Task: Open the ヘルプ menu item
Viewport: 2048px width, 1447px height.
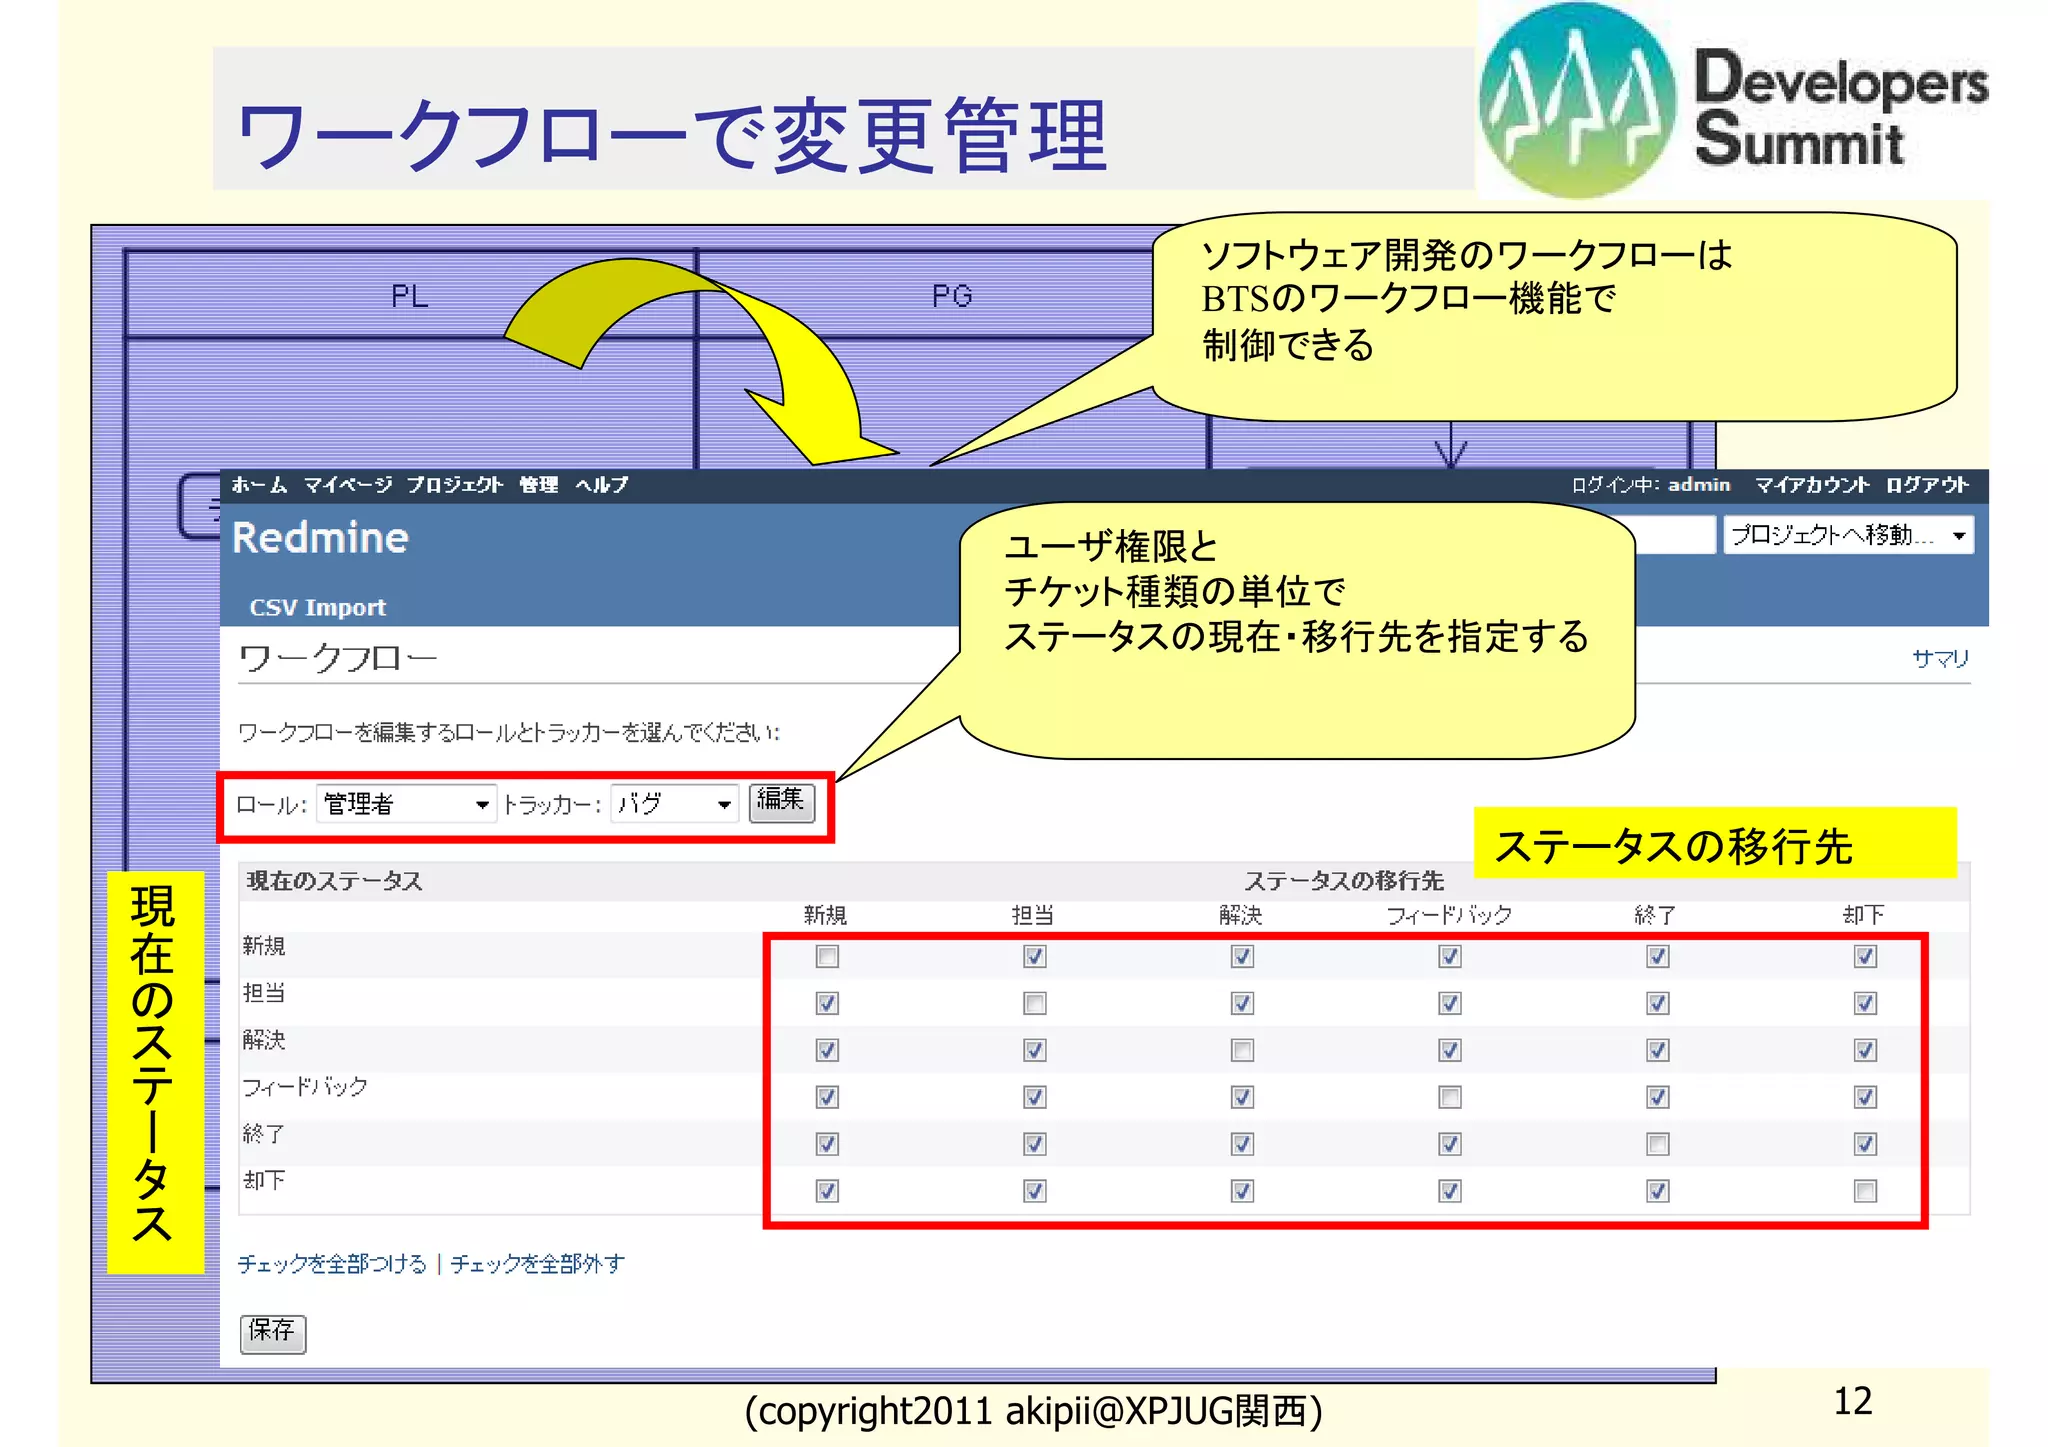Action: 601,485
